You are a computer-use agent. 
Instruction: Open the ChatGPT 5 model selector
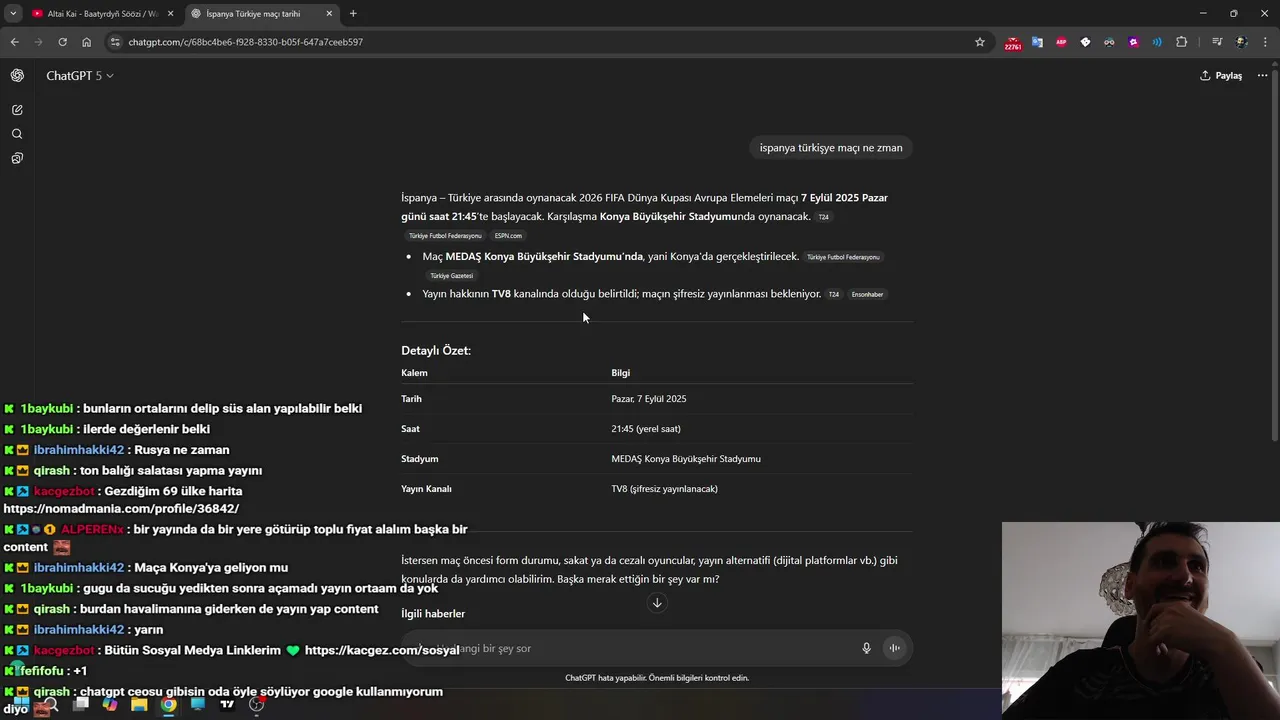coord(79,76)
